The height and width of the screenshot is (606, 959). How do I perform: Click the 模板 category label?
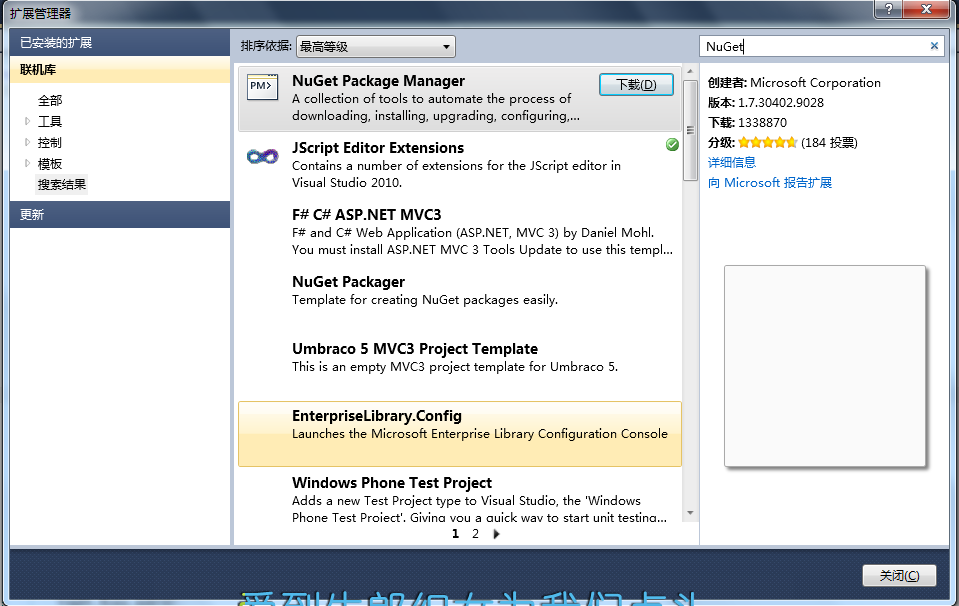tap(50, 163)
